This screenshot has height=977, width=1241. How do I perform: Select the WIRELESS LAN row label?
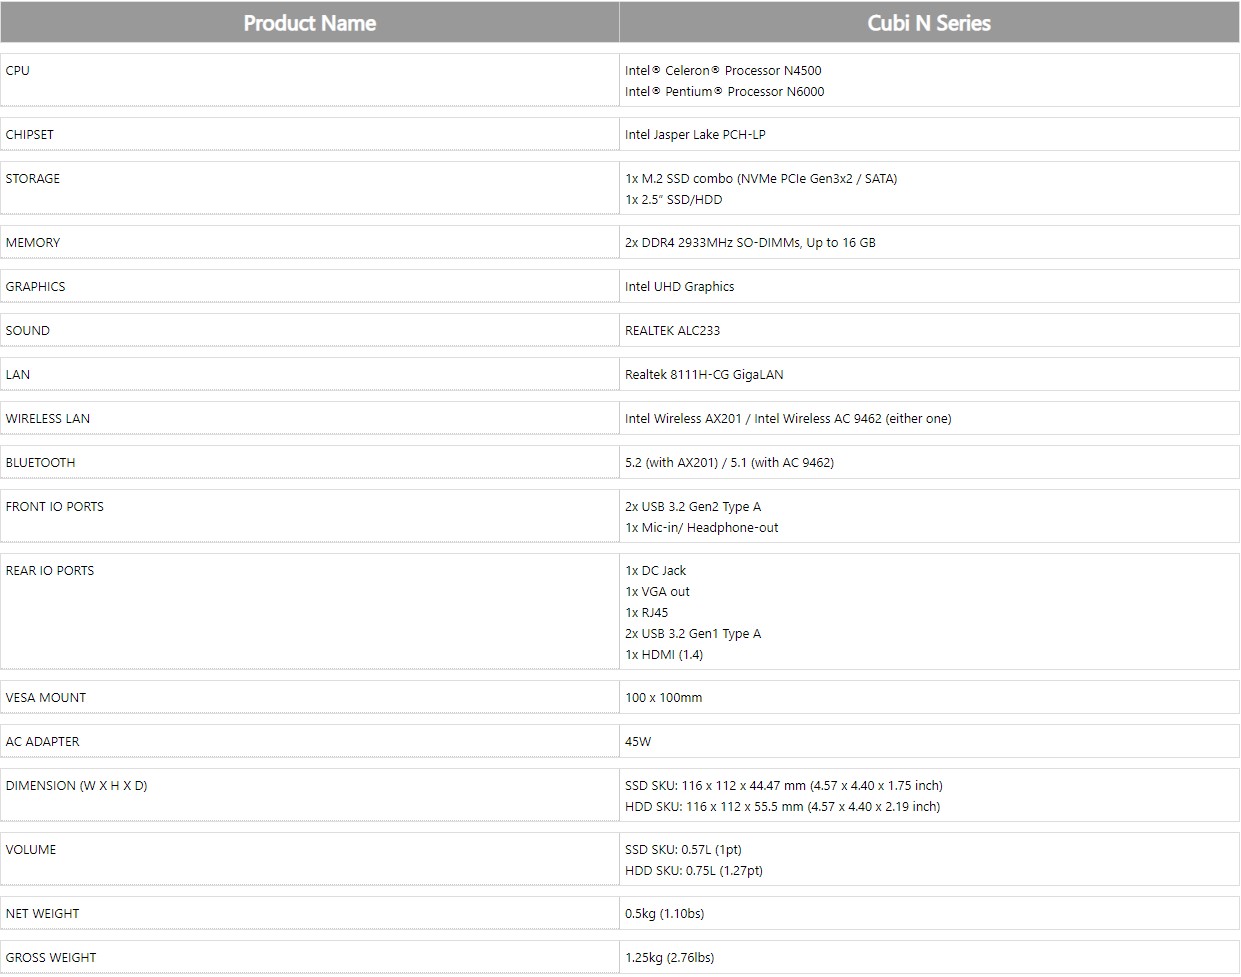click(x=48, y=419)
